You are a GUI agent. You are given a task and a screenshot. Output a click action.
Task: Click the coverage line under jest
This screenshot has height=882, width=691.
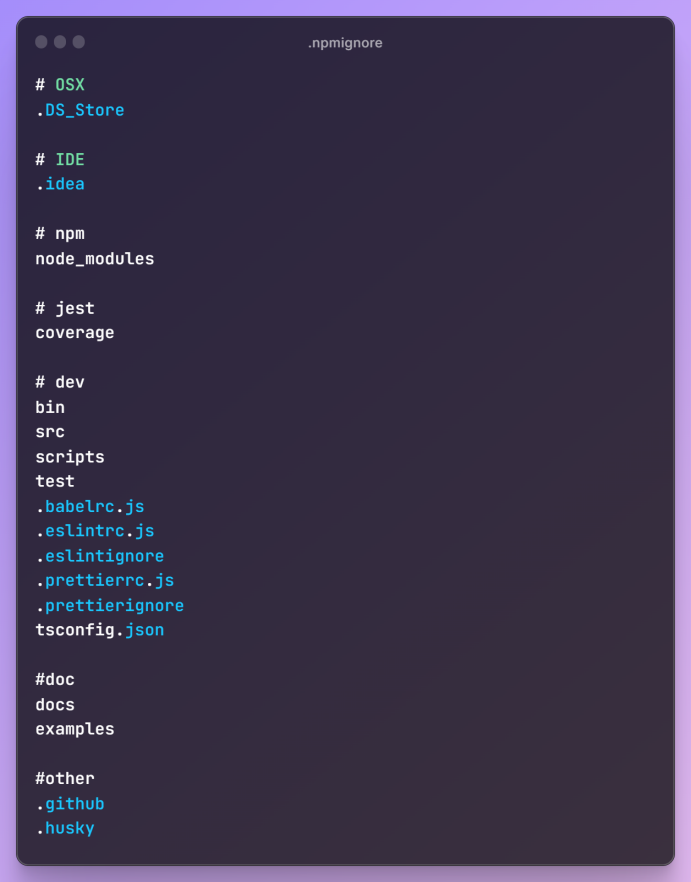click(x=75, y=333)
